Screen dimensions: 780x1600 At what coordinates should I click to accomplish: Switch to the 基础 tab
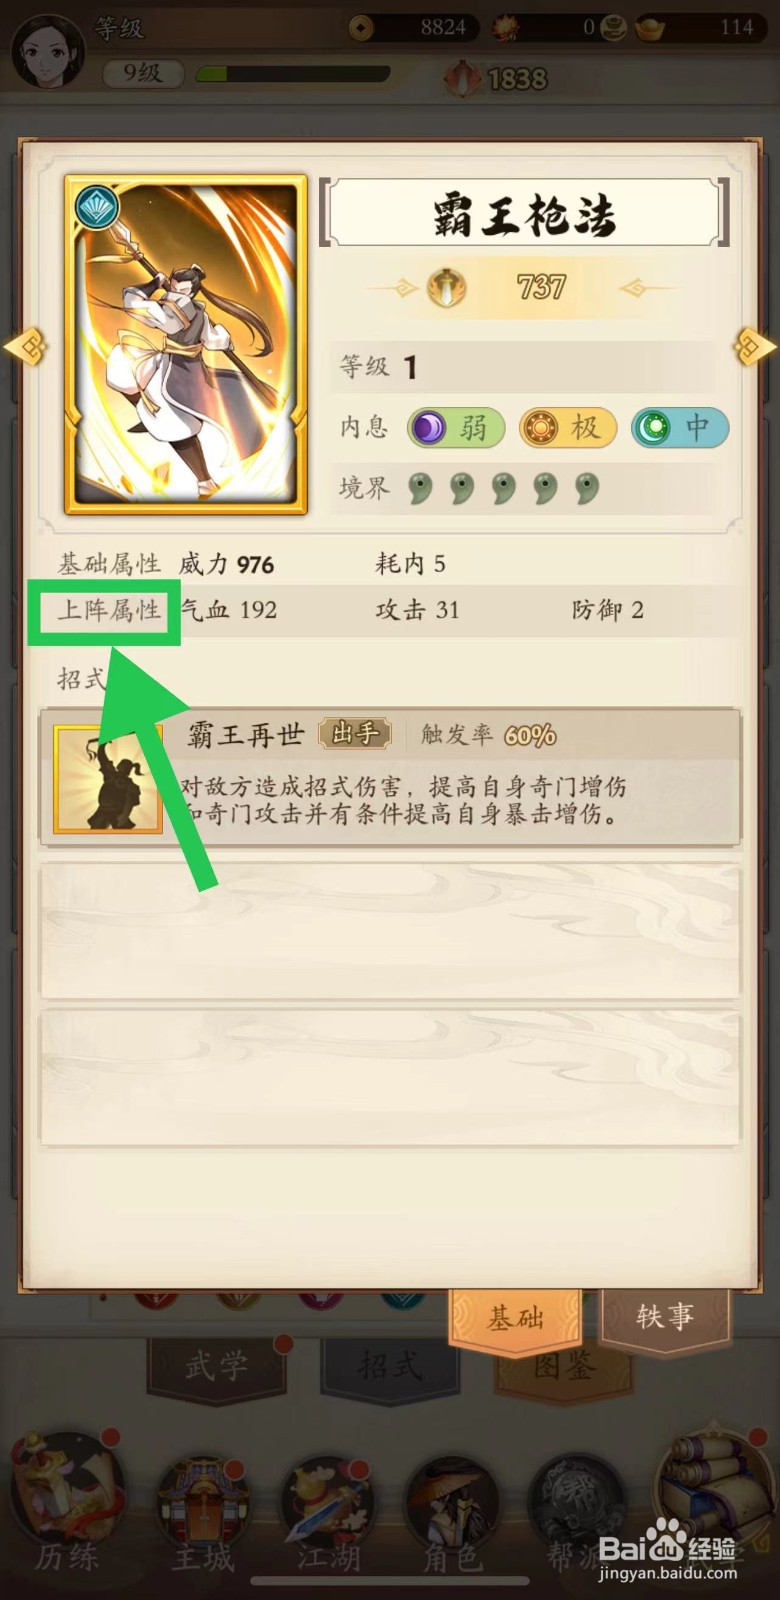point(515,1319)
